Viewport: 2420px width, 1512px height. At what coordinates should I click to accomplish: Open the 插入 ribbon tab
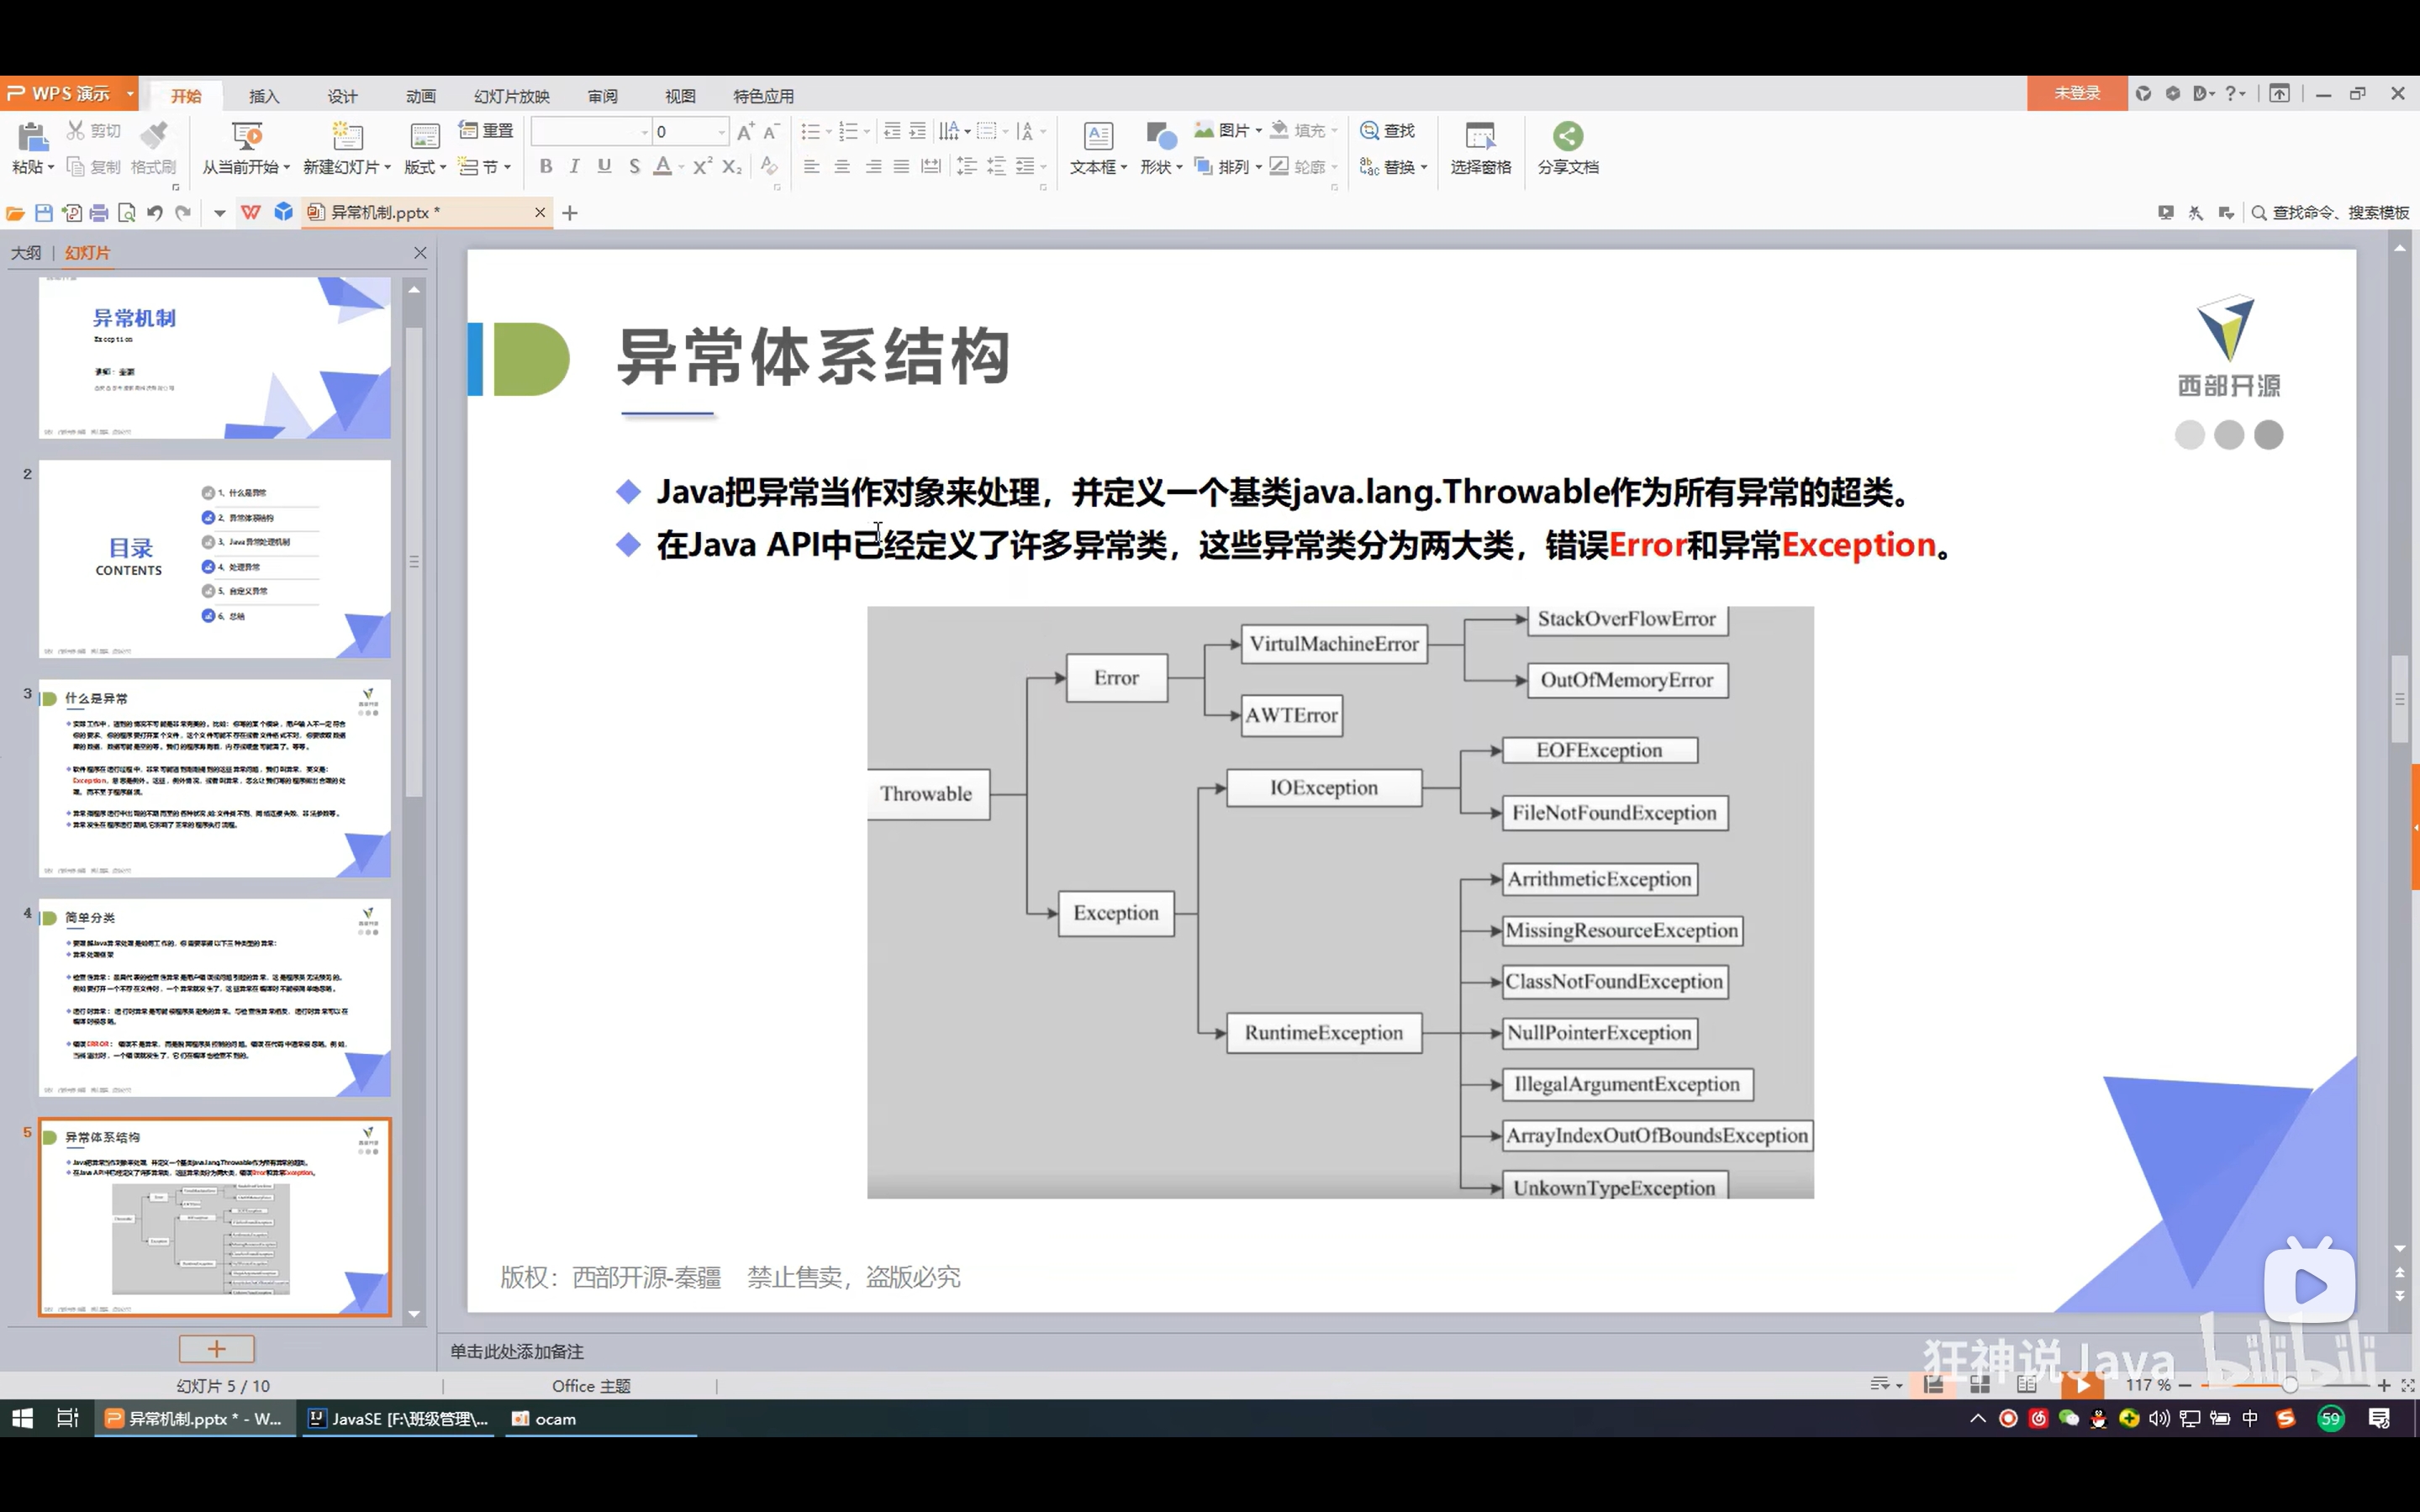coord(264,96)
